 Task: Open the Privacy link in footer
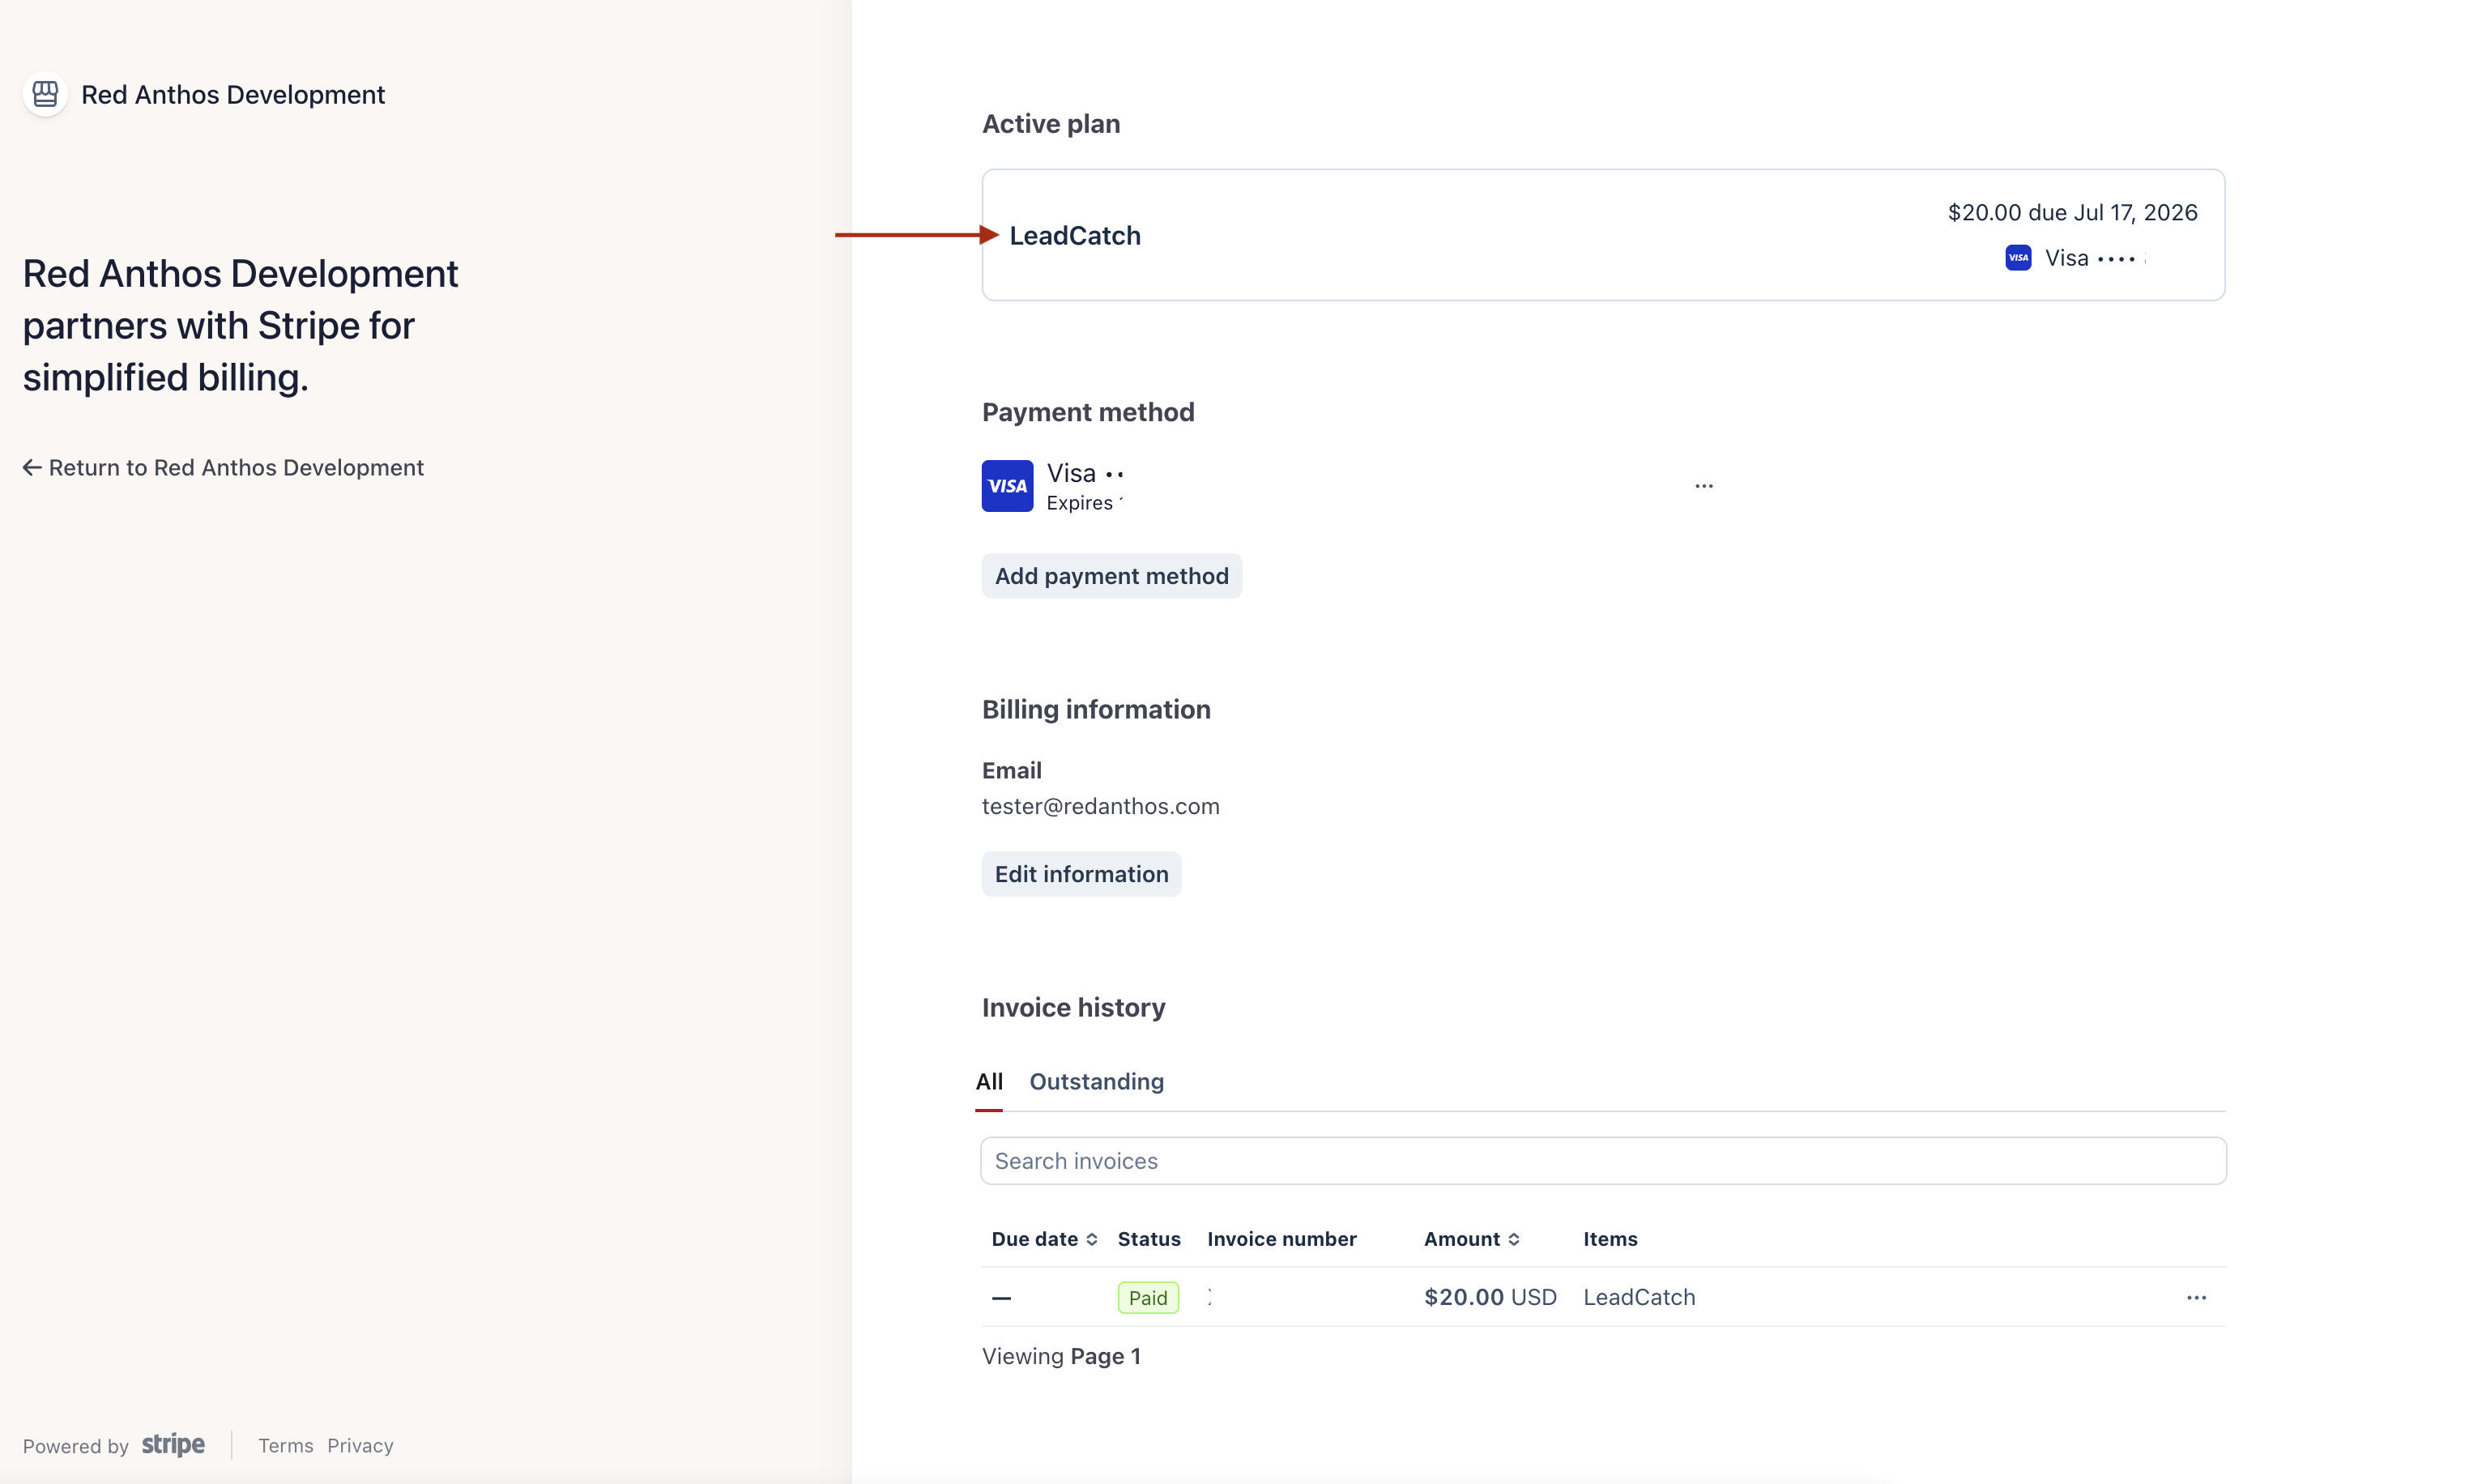click(x=360, y=1445)
